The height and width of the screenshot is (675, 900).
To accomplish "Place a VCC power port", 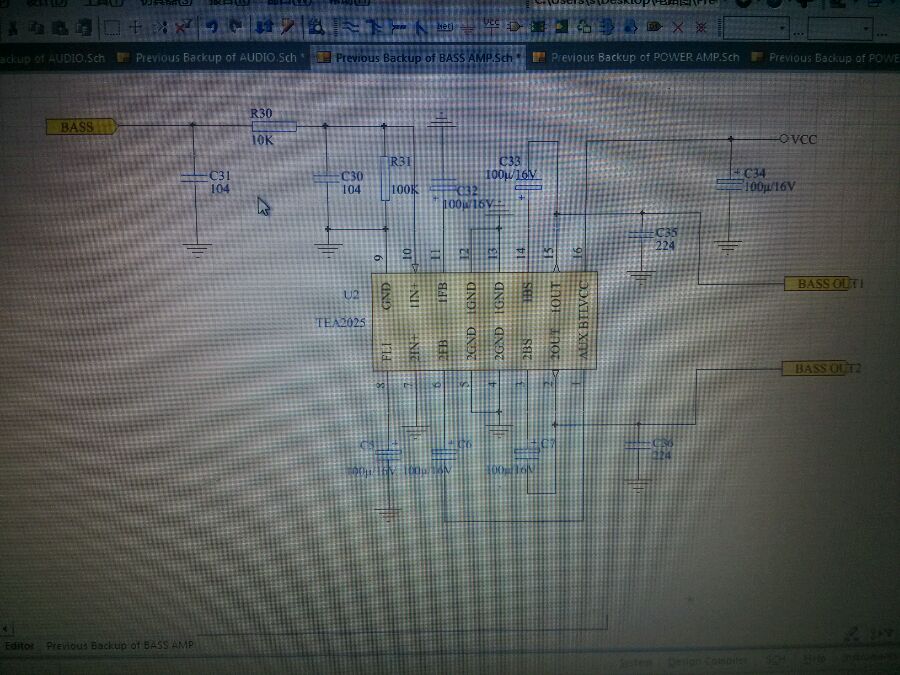I will click(x=491, y=25).
